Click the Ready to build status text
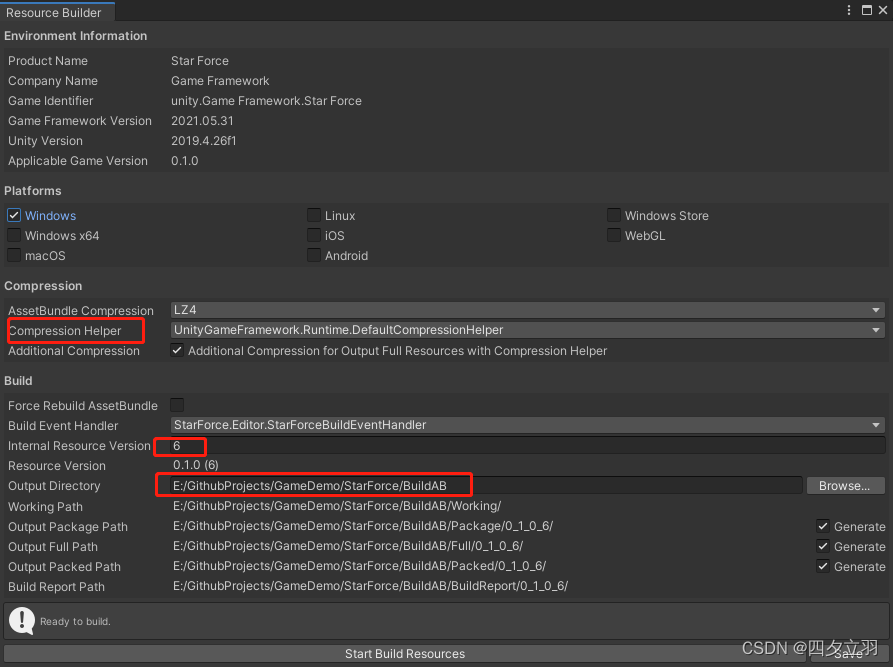The image size is (893, 667). tap(75, 621)
